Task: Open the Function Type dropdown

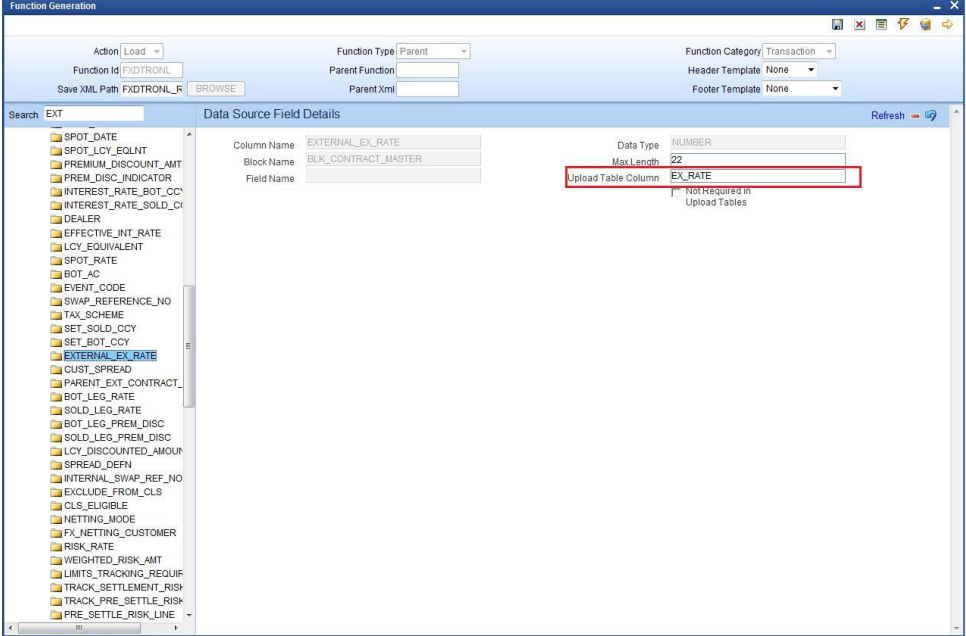Action: point(433,52)
